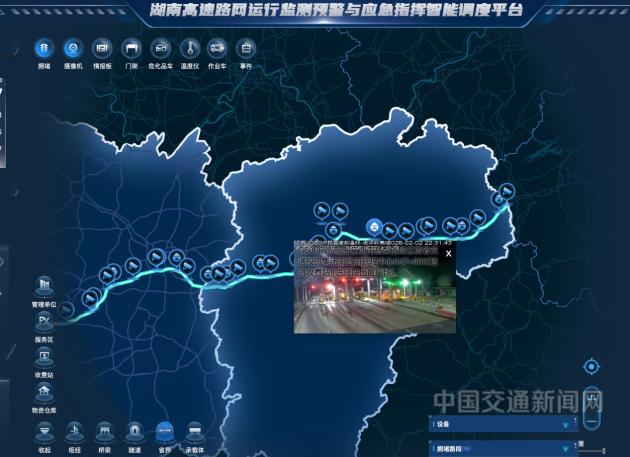This screenshot has height=457, width=630.
Task: Open the 事件 events icon
Action: (x=246, y=48)
